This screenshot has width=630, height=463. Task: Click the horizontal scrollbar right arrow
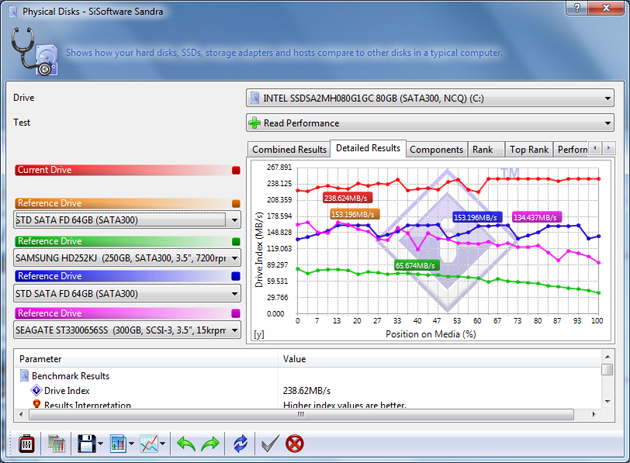tap(593, 414)
